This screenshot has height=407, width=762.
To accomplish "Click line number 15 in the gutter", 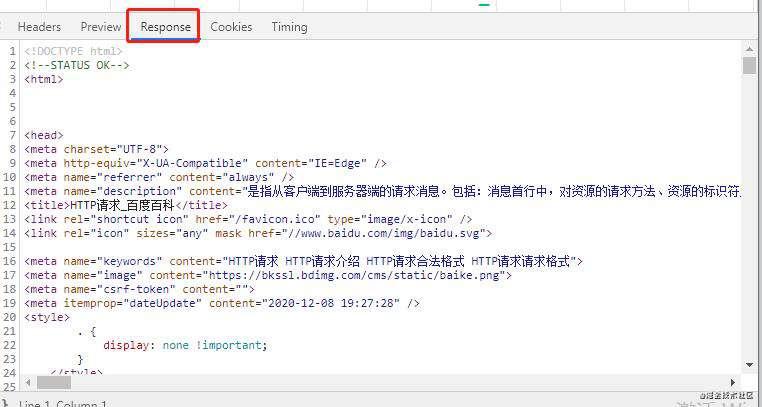I will [x=9, y=247].
